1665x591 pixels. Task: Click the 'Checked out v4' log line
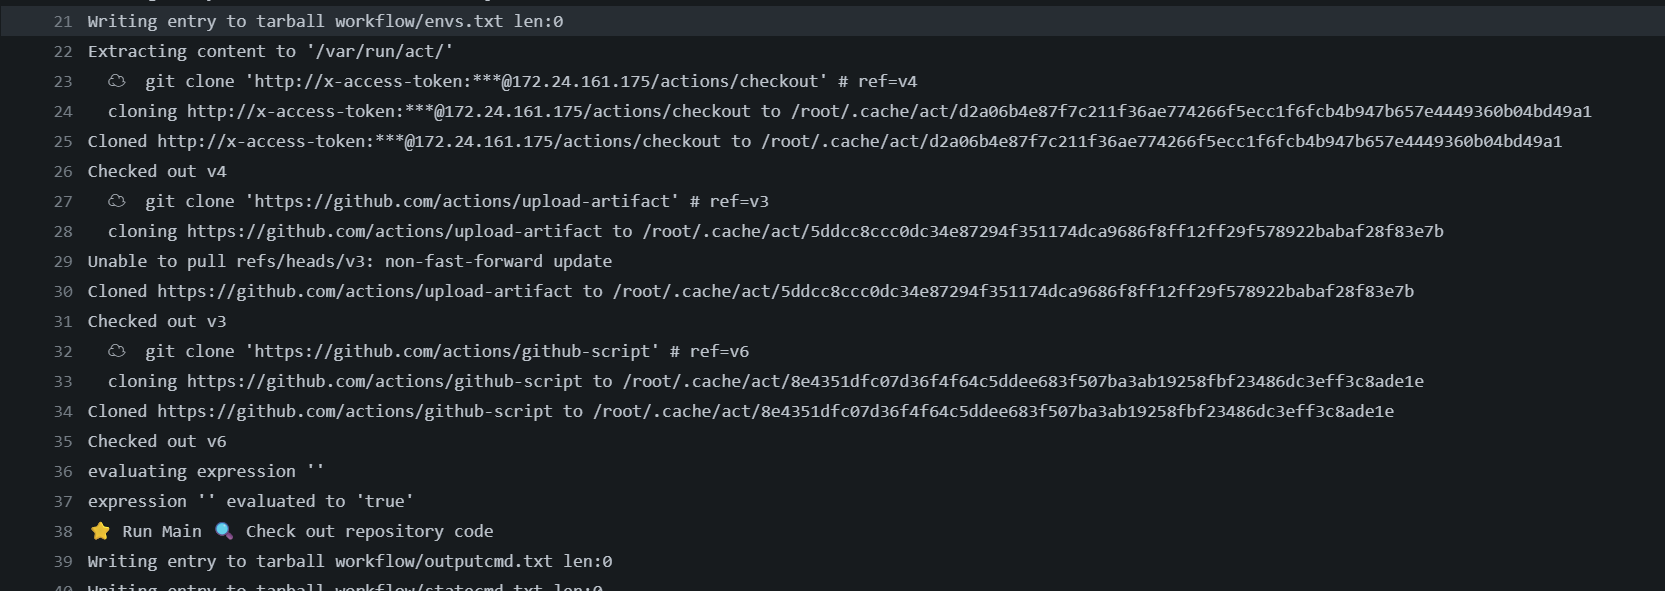pos(157,171)
